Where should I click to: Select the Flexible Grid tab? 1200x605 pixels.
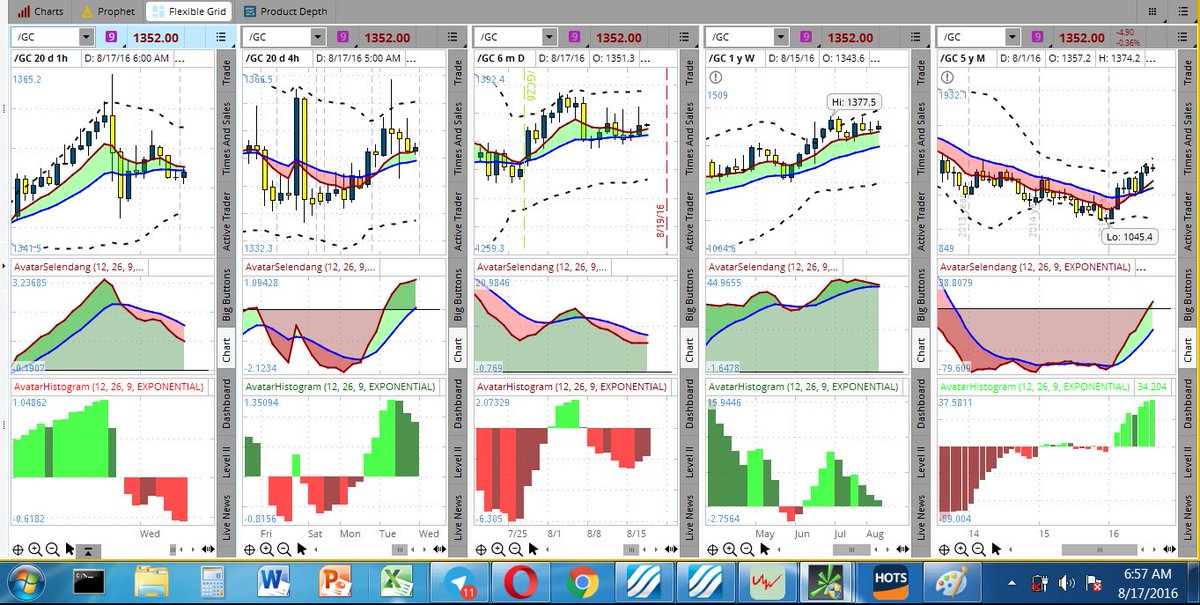tap(188, 12)
